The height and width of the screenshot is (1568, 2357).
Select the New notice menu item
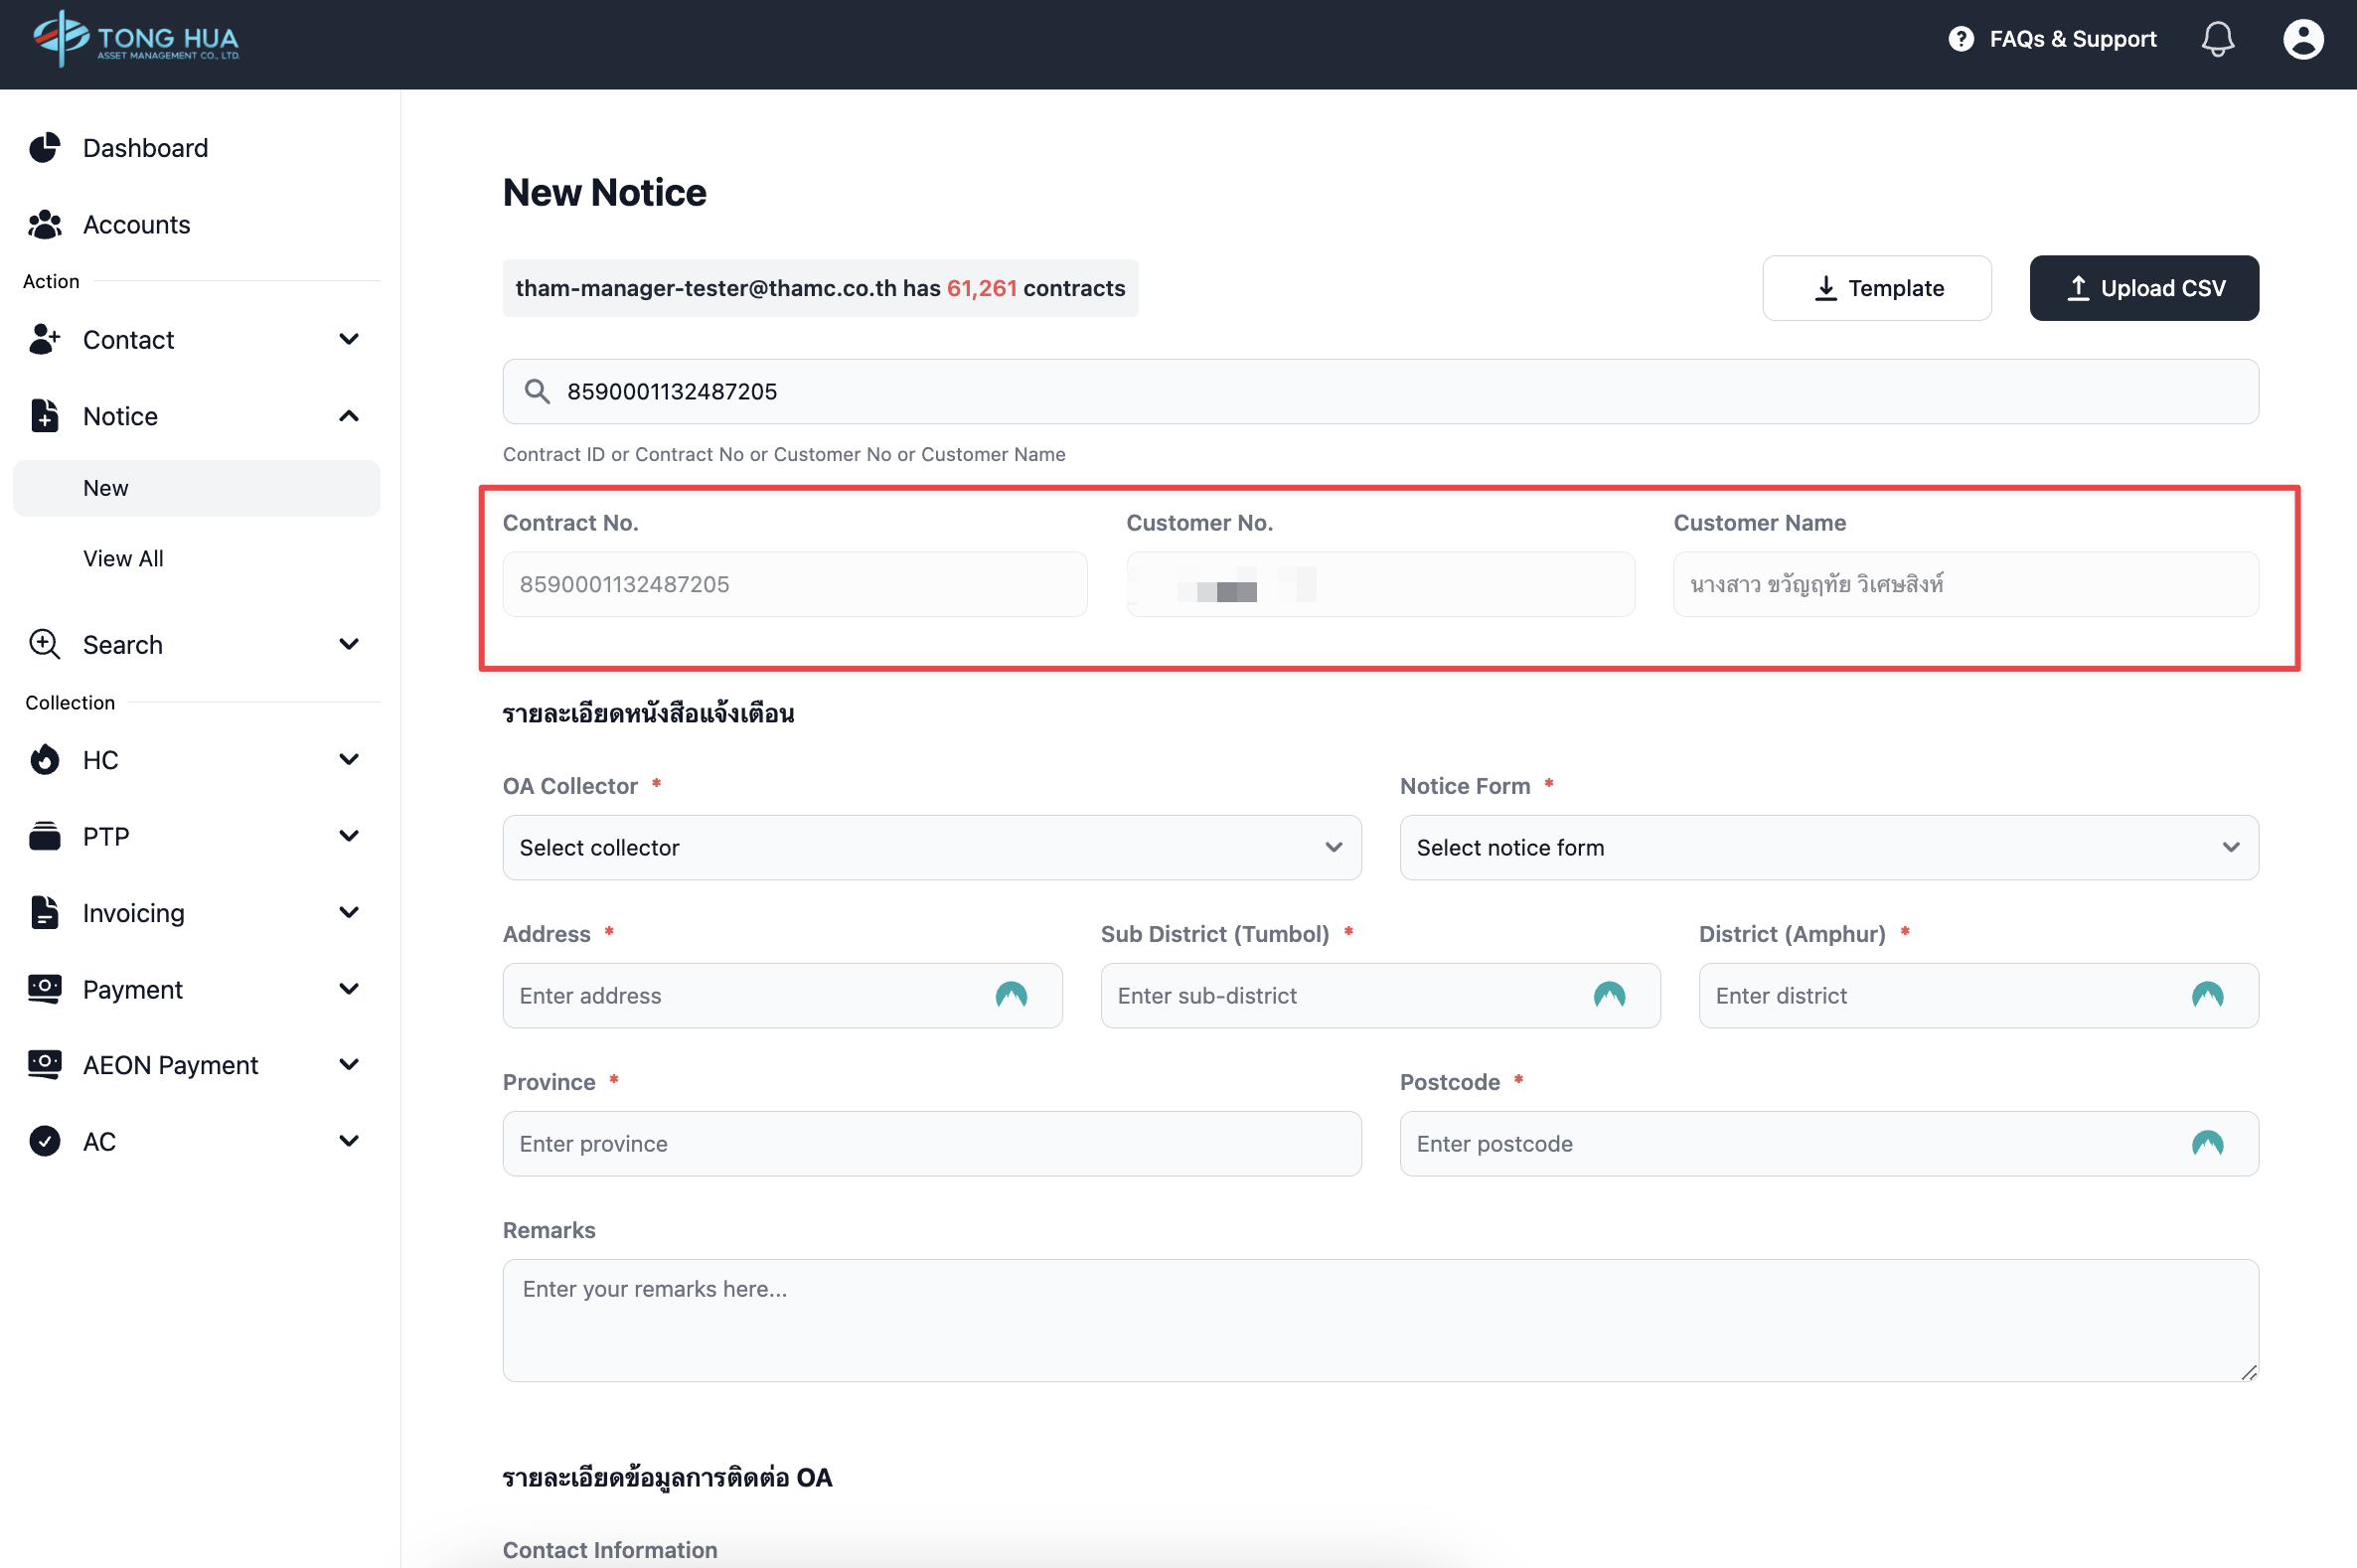click(x=106, y=488)
